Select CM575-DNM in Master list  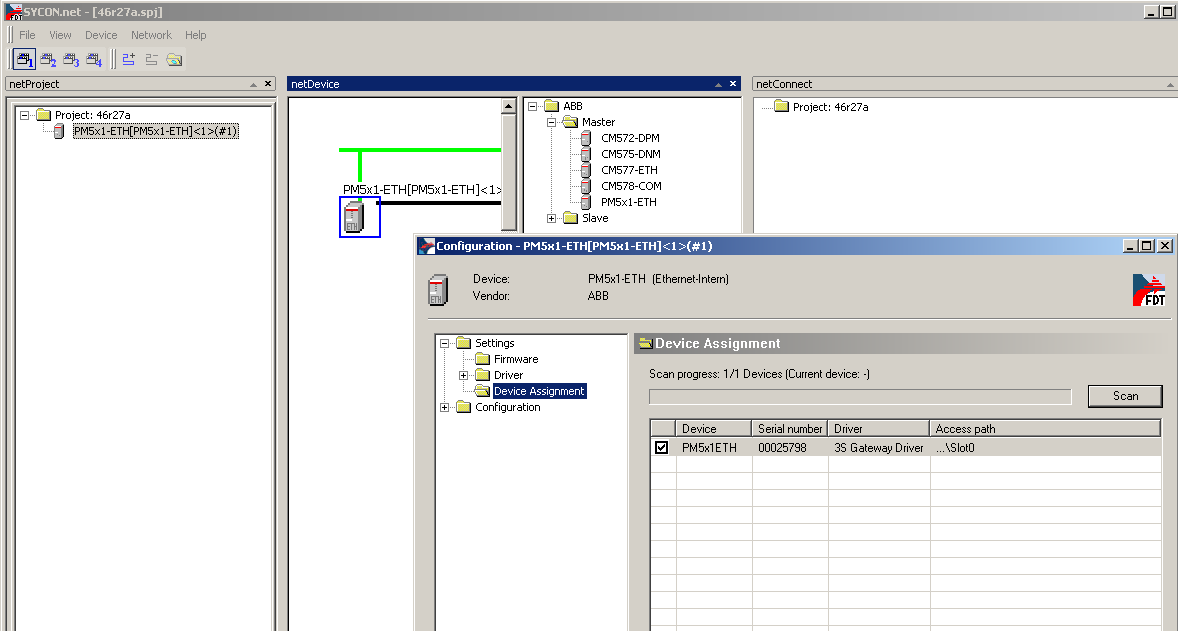631,154
